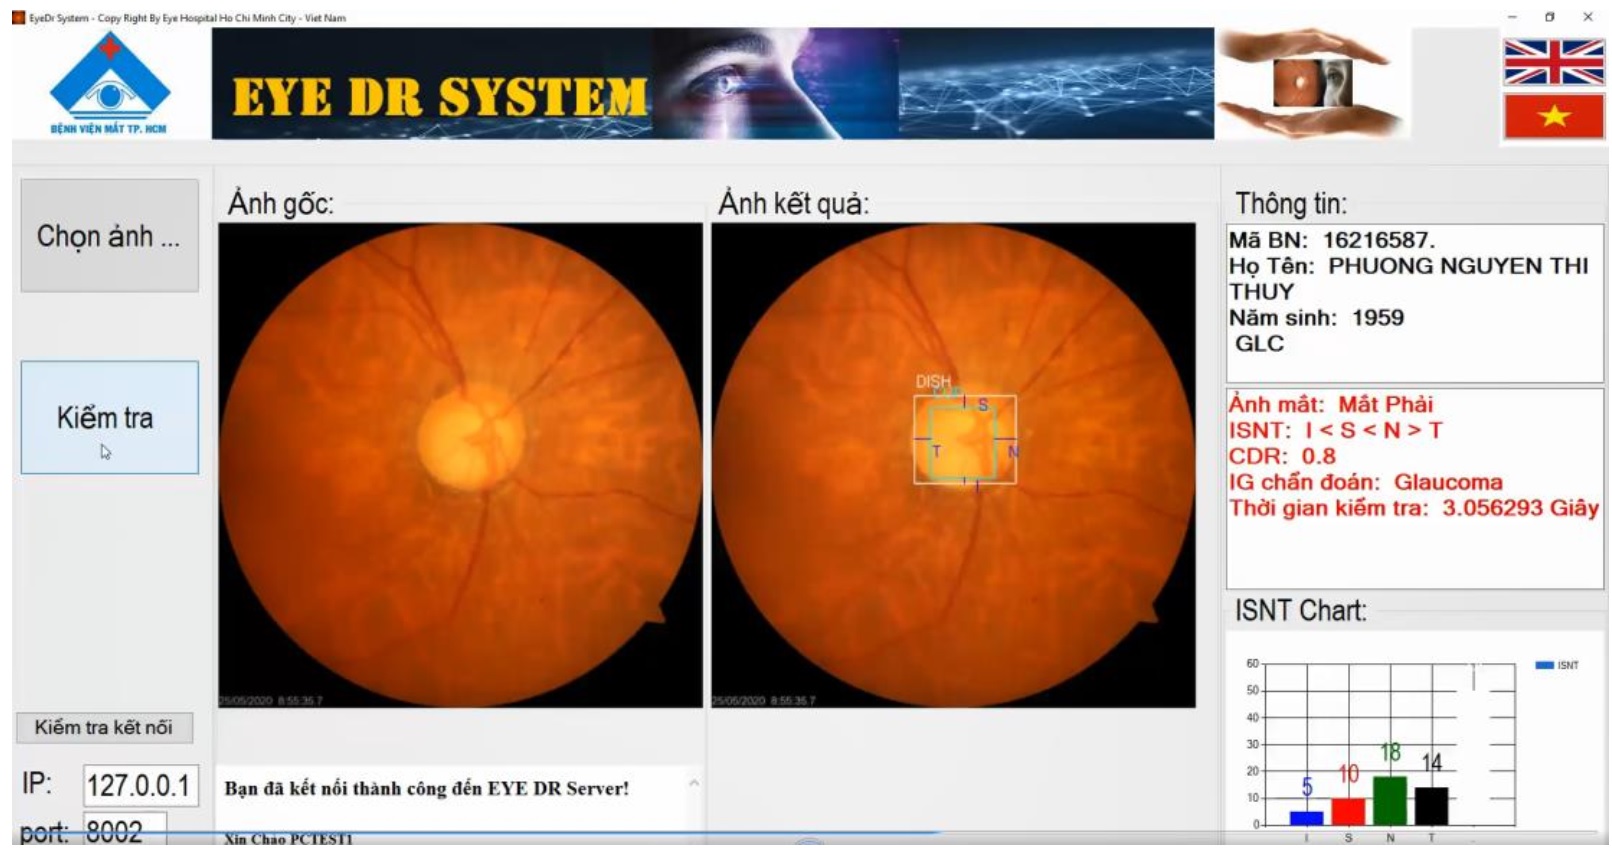Image resolution: width=1612 pixels, height=848 pixels.
Task: Click the Ảnh gốc: heading
Action: [281, 203]
